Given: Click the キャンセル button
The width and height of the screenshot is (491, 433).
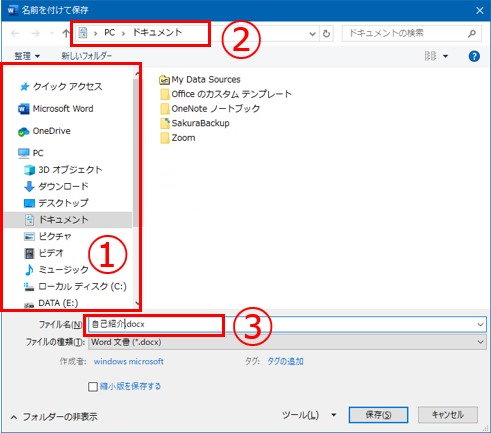Looking at the screenshot, I should click(x=448, y=415).
